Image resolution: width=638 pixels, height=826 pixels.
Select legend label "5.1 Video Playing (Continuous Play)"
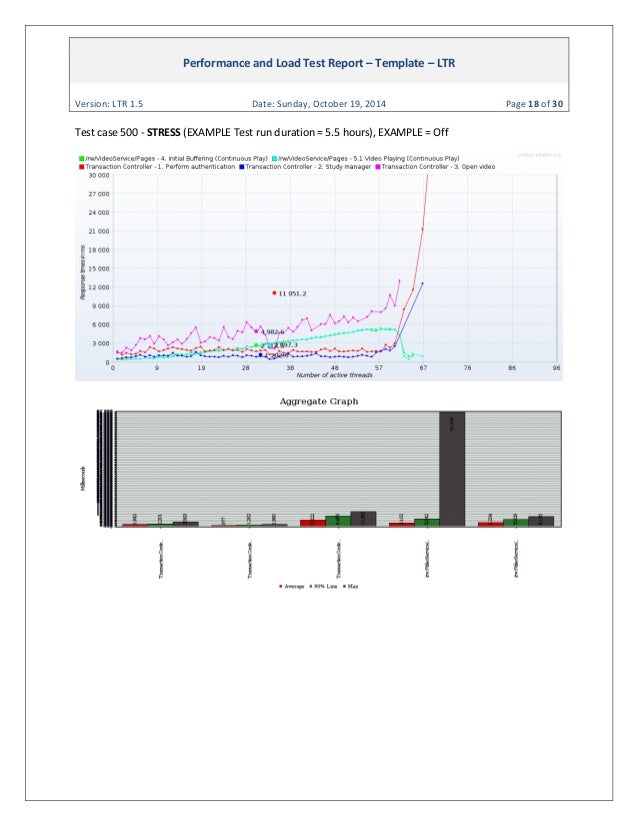coord(405,159)
